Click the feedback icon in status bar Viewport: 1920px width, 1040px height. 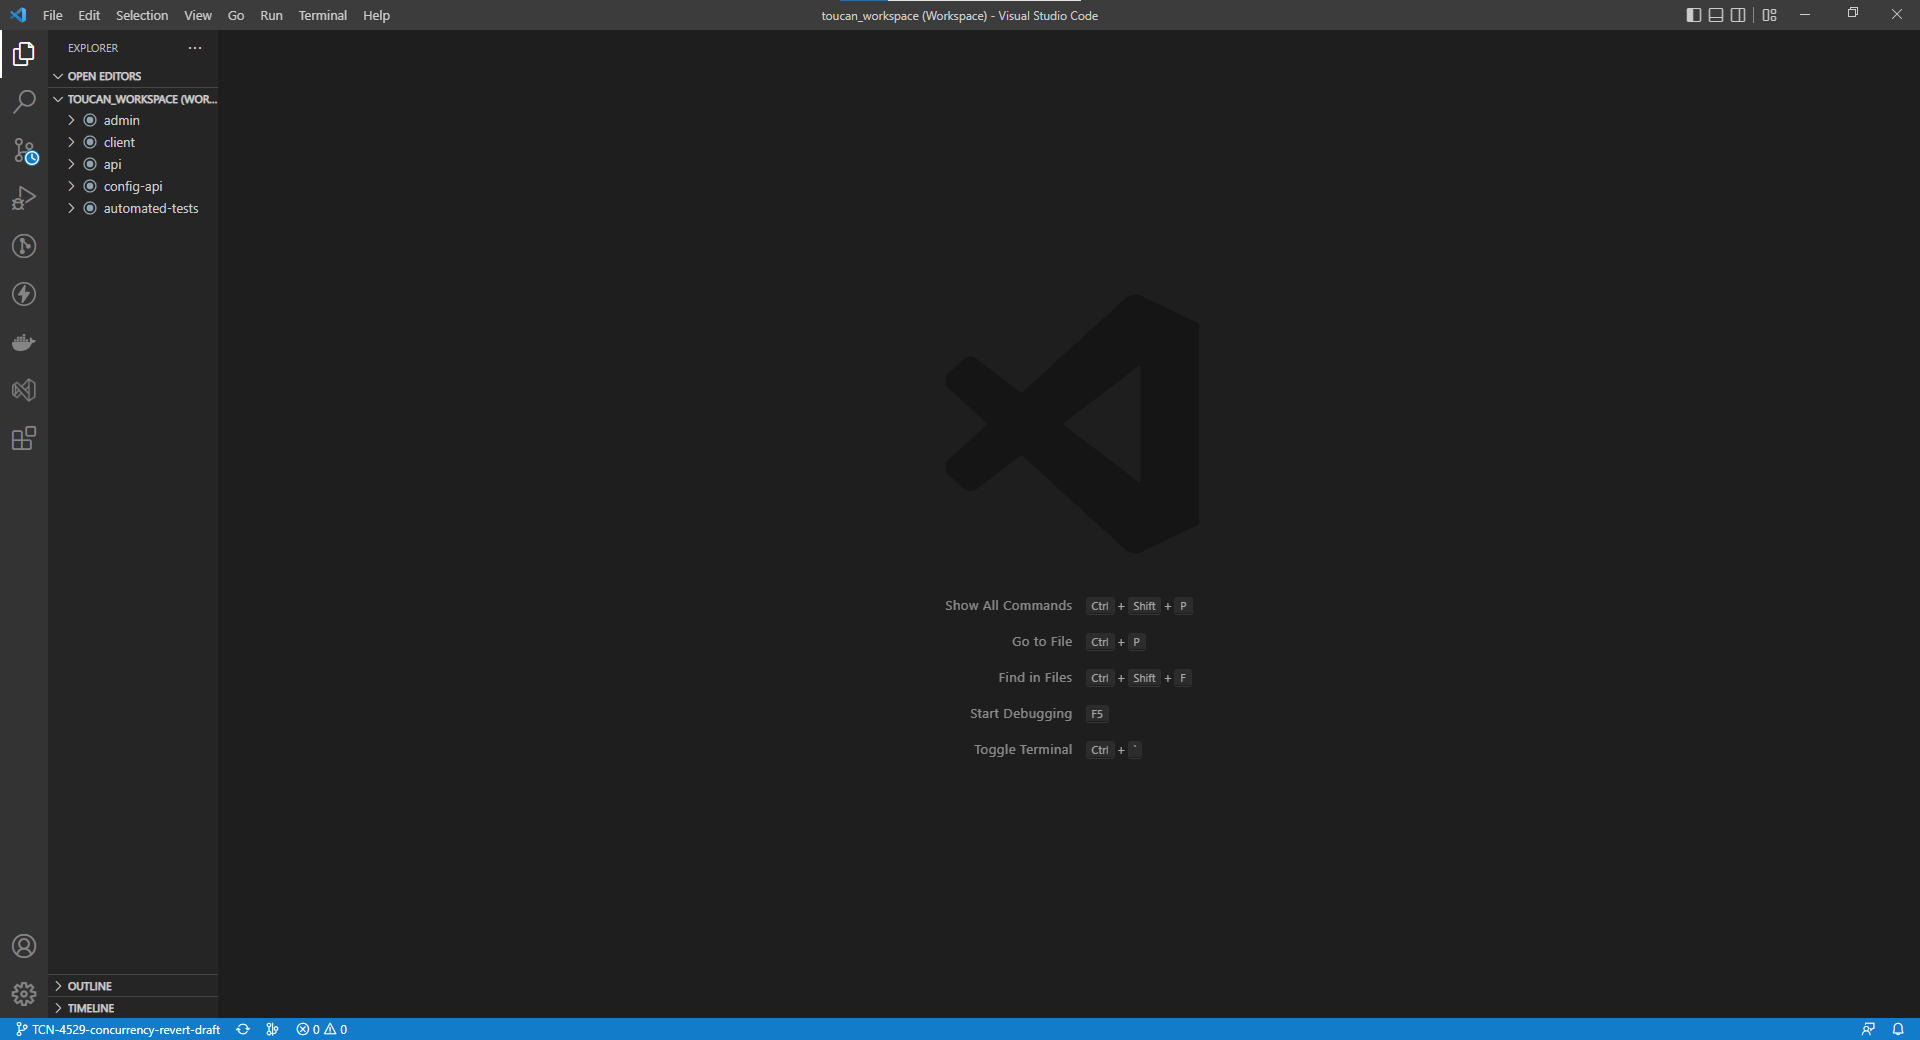1868,1029
